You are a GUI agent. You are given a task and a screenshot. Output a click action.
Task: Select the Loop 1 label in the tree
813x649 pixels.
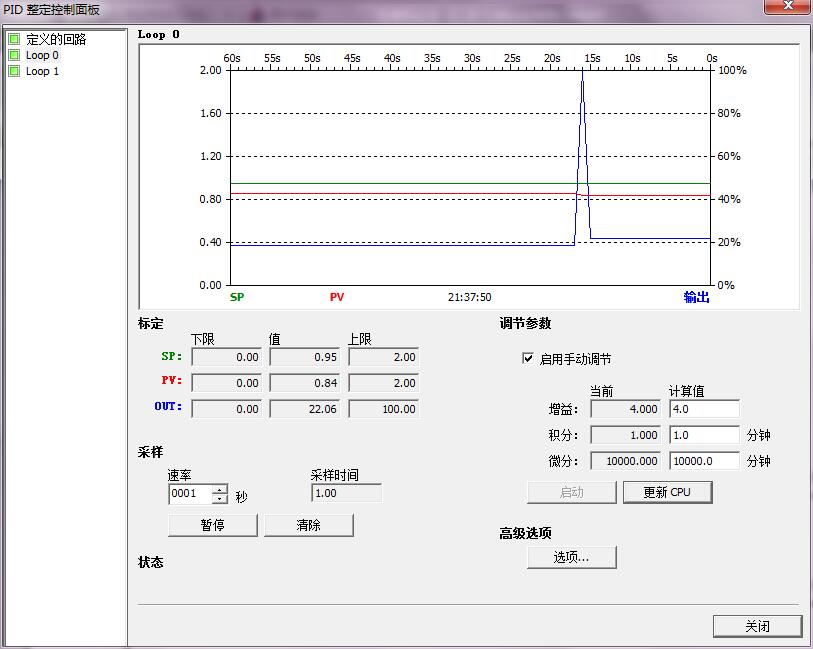pos(42,71)
